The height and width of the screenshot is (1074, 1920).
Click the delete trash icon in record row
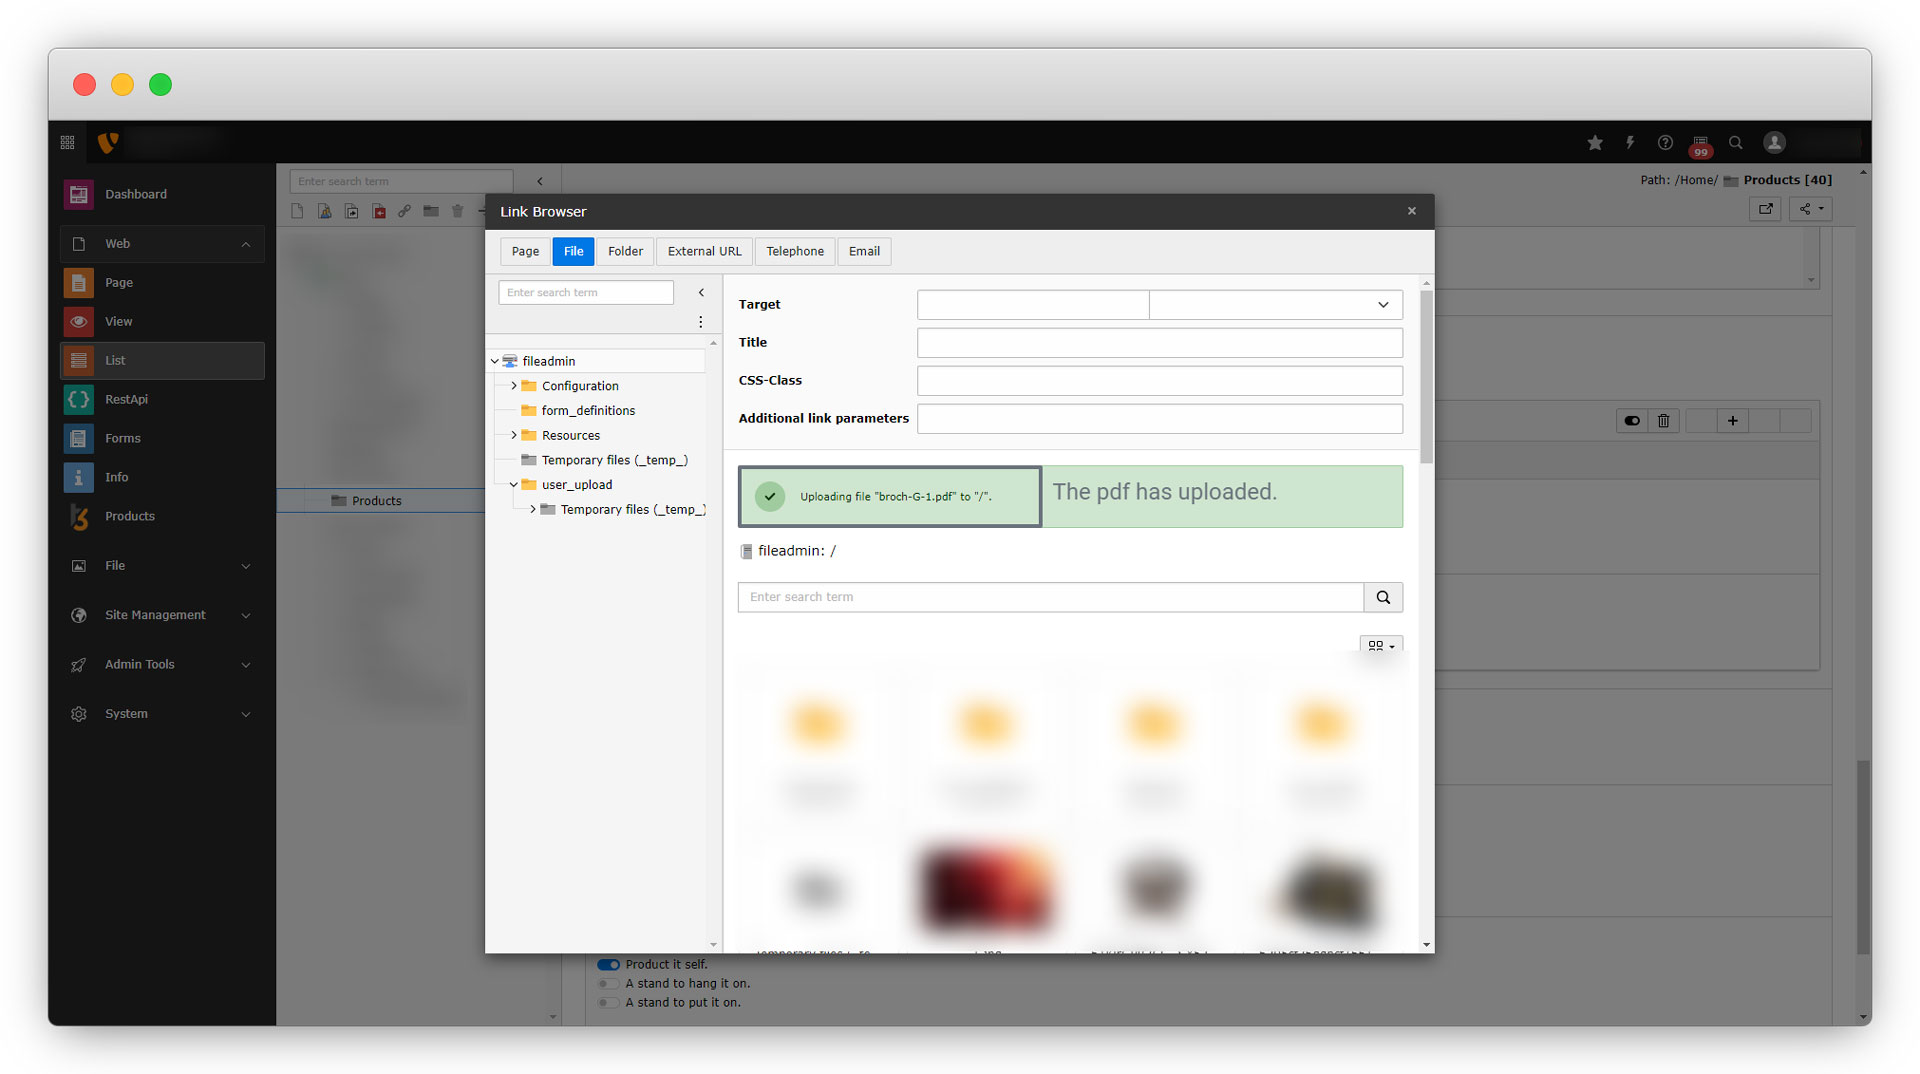tap(1663, 421)
